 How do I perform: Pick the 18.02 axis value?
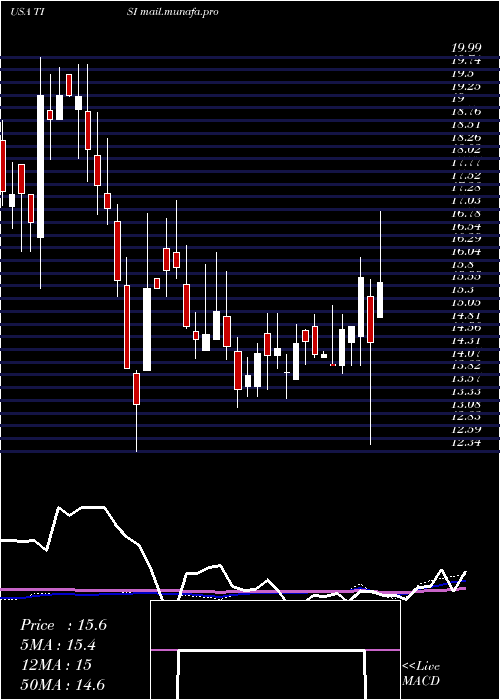(465, 150)
